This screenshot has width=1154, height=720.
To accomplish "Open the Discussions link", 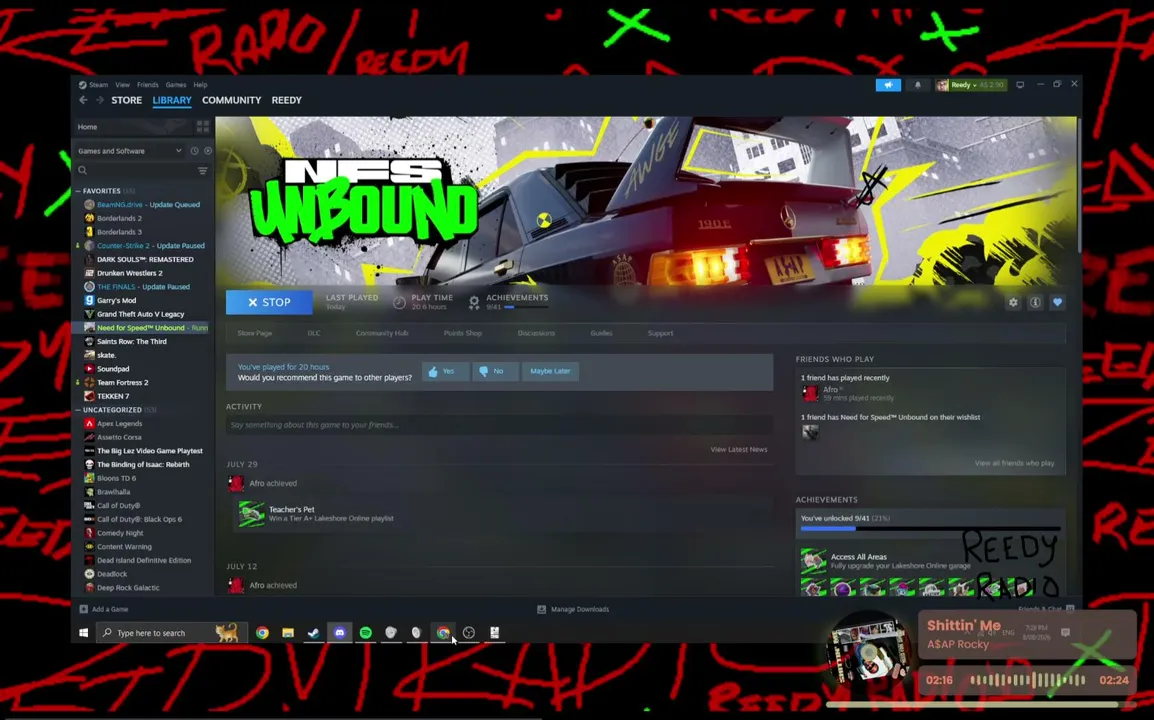I will coord(536,333).
